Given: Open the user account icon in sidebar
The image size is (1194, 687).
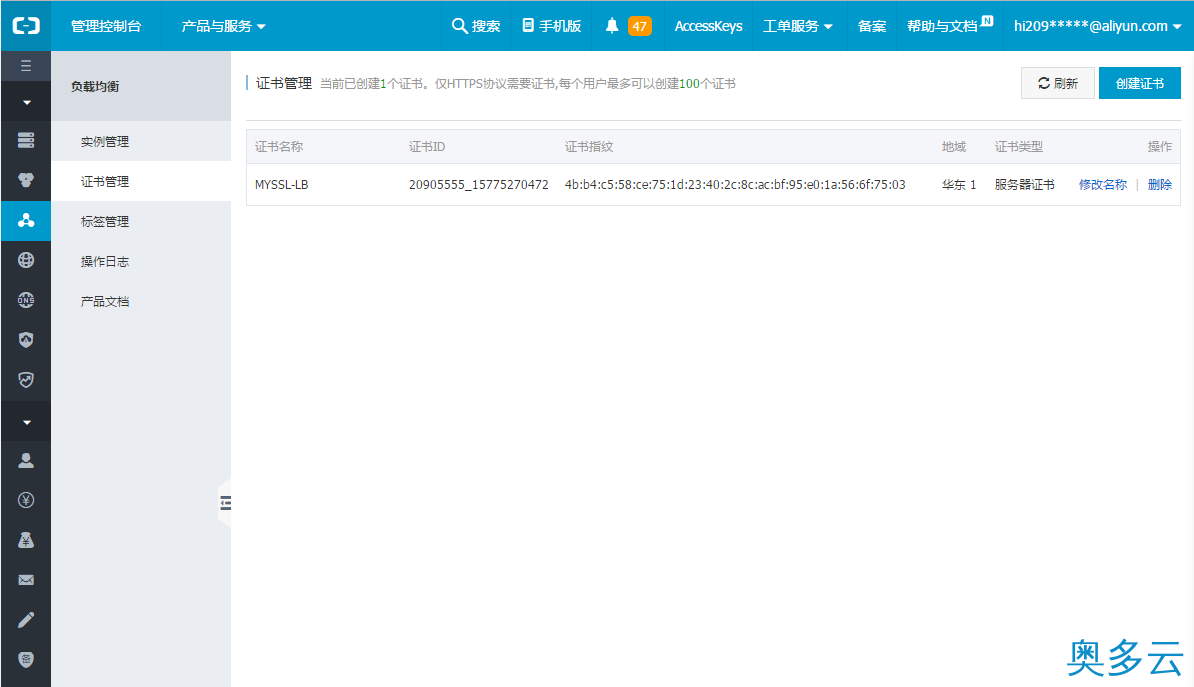Looking at the screenshot, I should coord(26,460).
